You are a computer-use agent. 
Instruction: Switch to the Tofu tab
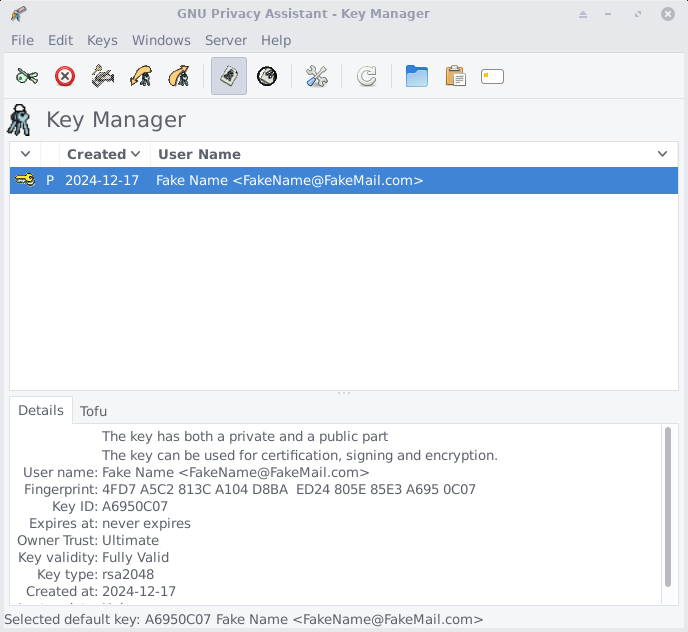tap(93, 411)
